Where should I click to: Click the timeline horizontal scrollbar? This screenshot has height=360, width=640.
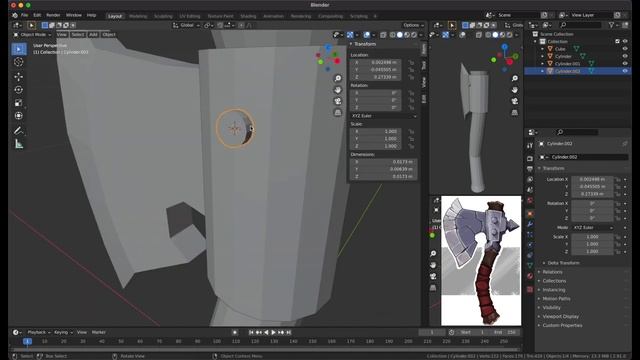coord(267,350)
